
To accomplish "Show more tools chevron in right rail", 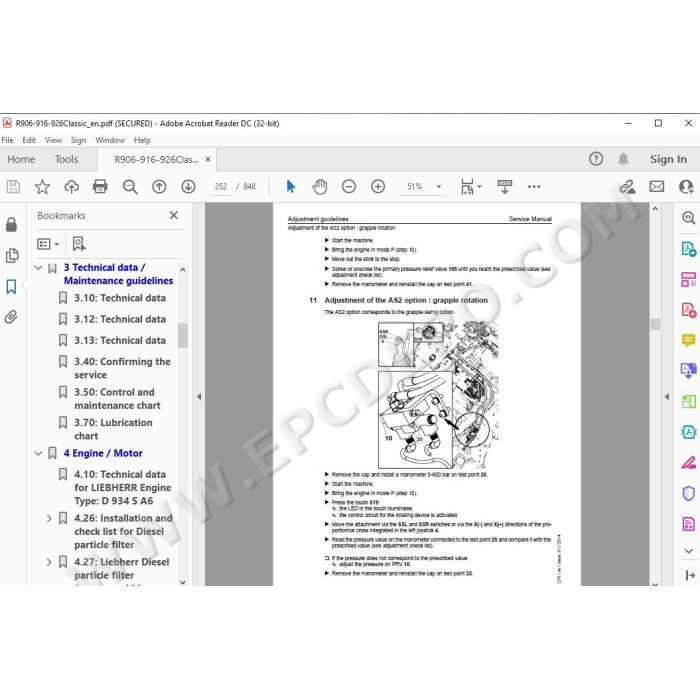I will click(688, 551).
